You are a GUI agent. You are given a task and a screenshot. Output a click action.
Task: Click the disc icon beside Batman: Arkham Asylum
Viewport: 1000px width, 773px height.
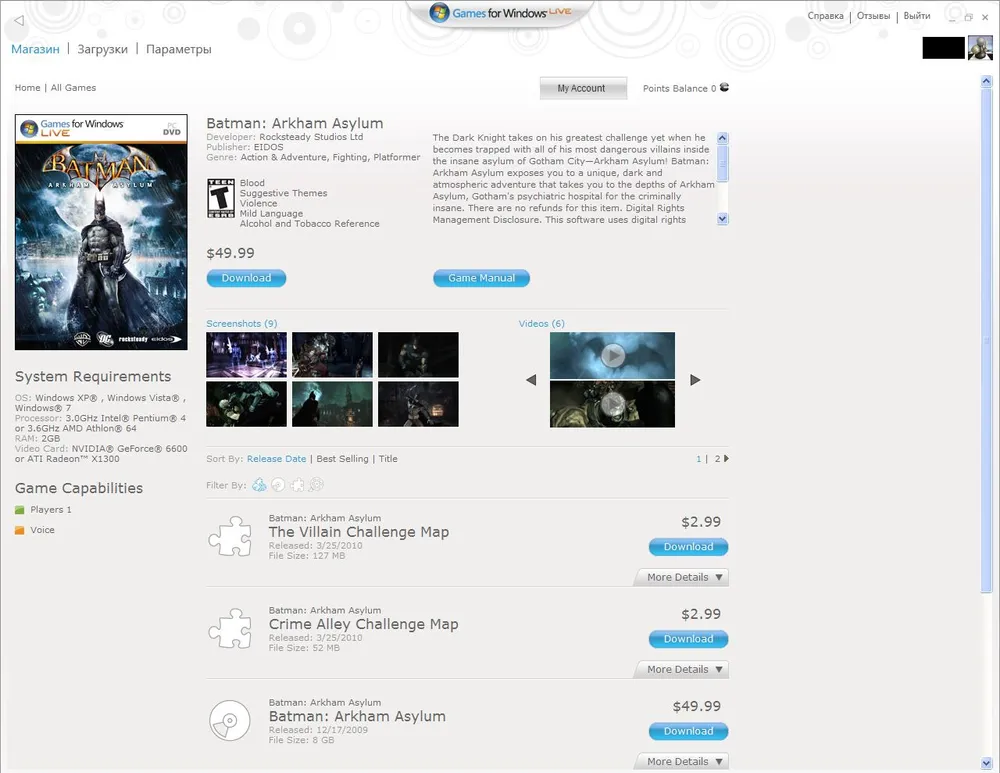pos(229,720)
